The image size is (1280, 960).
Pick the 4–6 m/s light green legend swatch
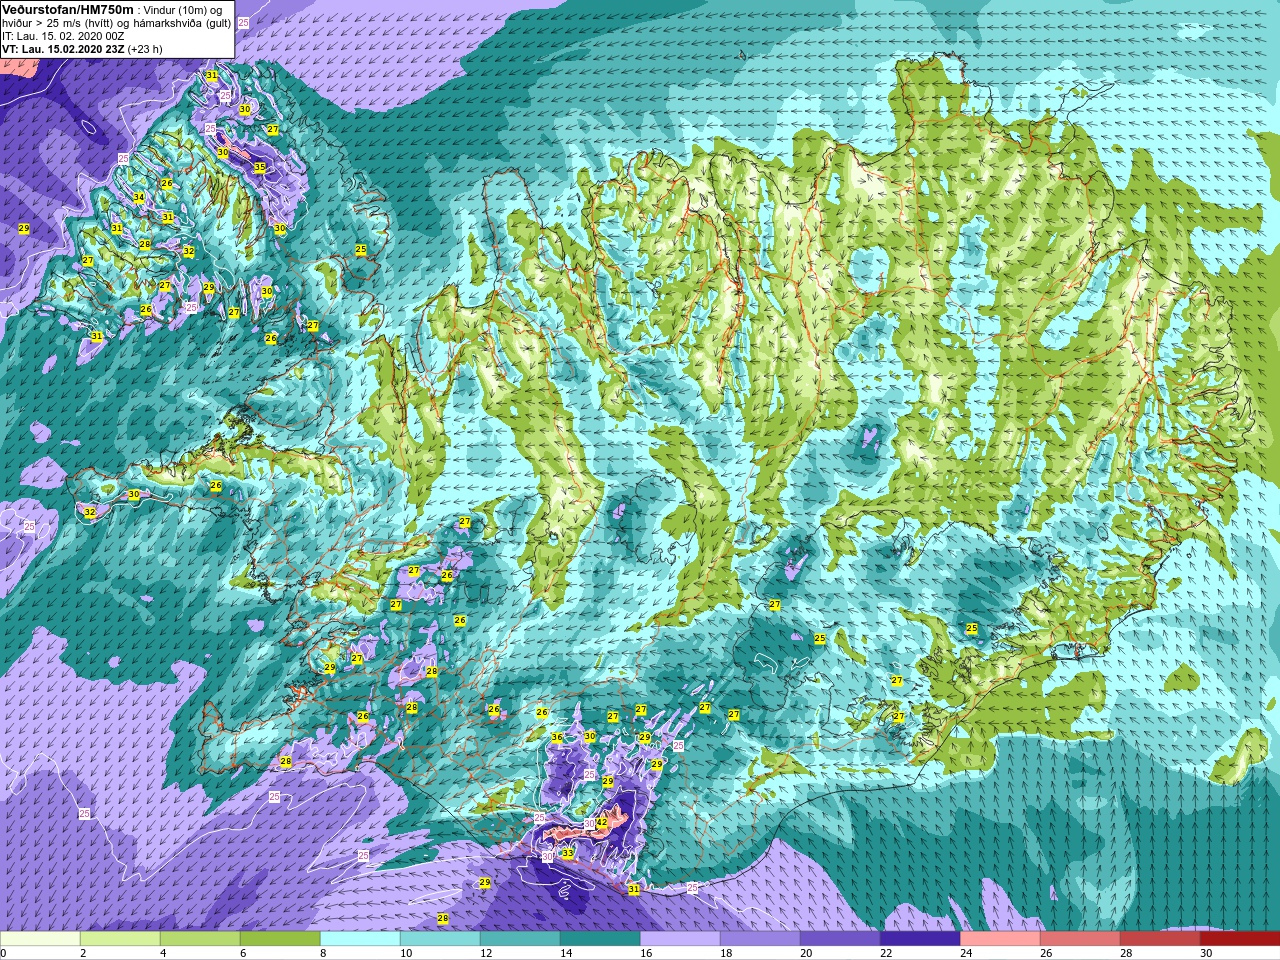tap(200, 939)
